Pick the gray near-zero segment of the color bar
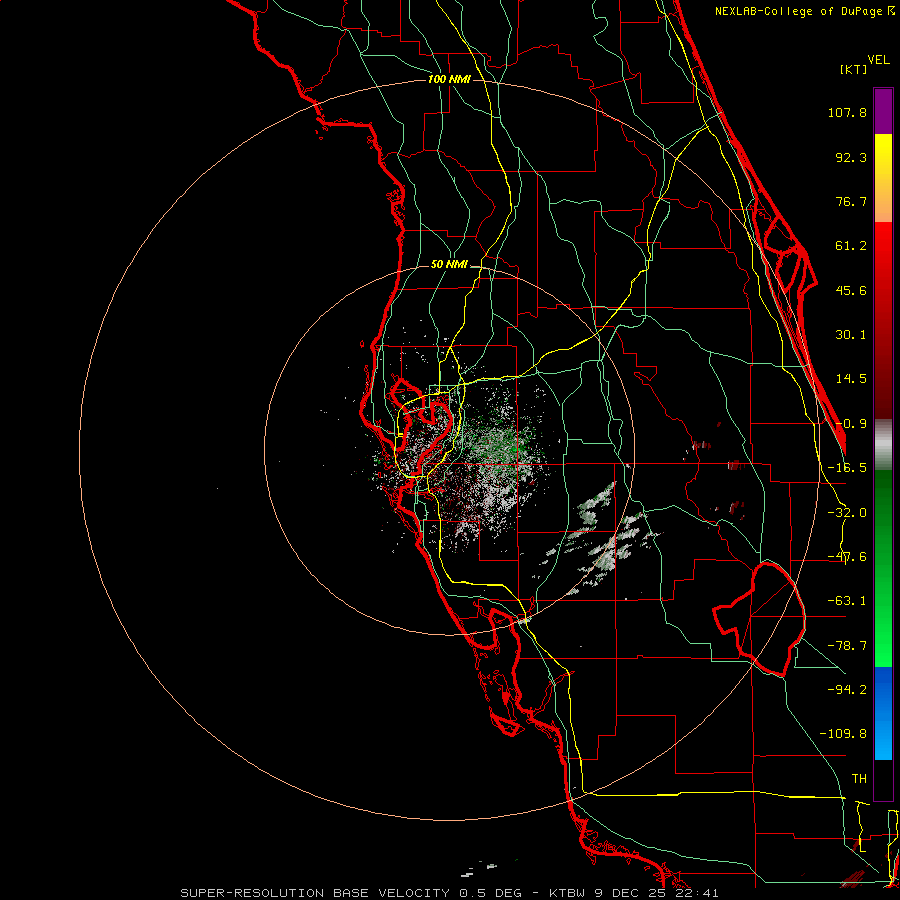900x900 pixels. (883, 445)
